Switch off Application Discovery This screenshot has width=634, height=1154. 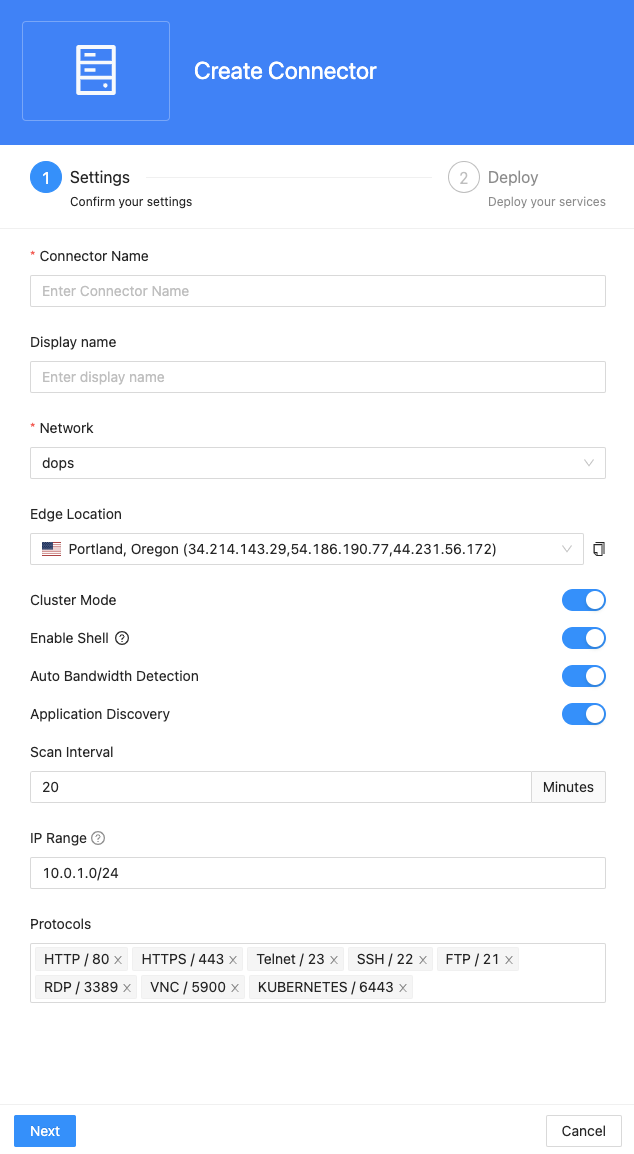[584, 714]
